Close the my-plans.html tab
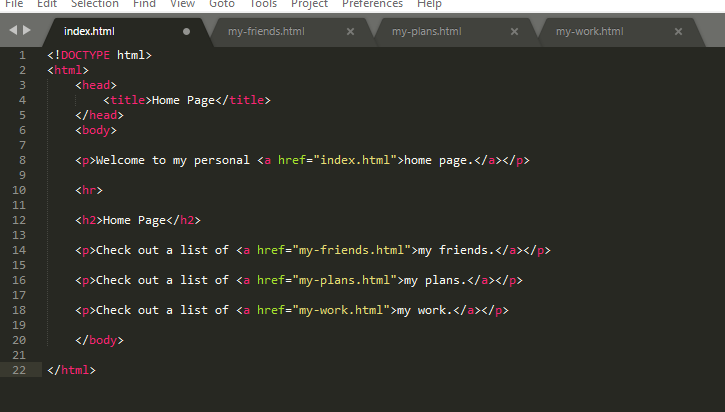The height and width of the screenshot is (412, 725). pyautogui.click(x=514, y=31)
